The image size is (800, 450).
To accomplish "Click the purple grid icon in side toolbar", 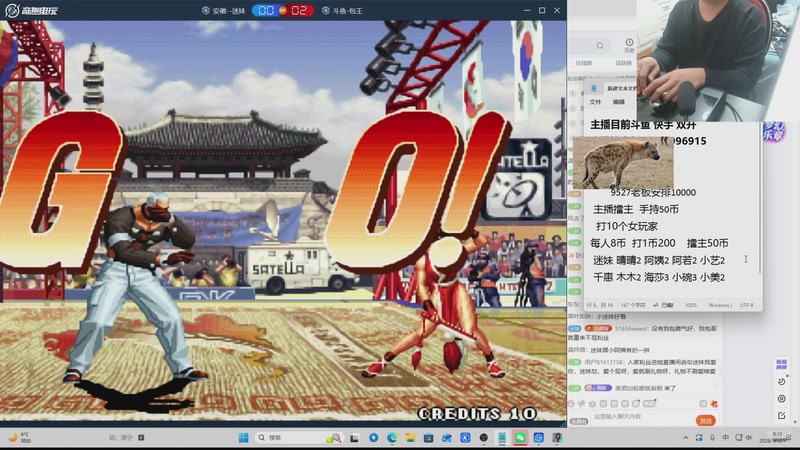I will coord(781,364).
